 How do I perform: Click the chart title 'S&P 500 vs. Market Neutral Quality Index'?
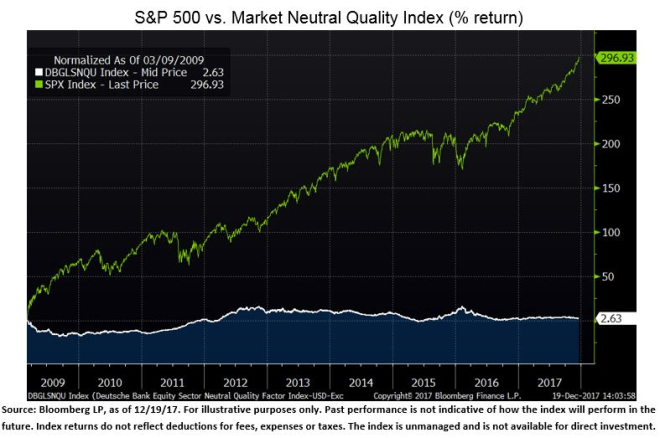click(x=329, y=19)
